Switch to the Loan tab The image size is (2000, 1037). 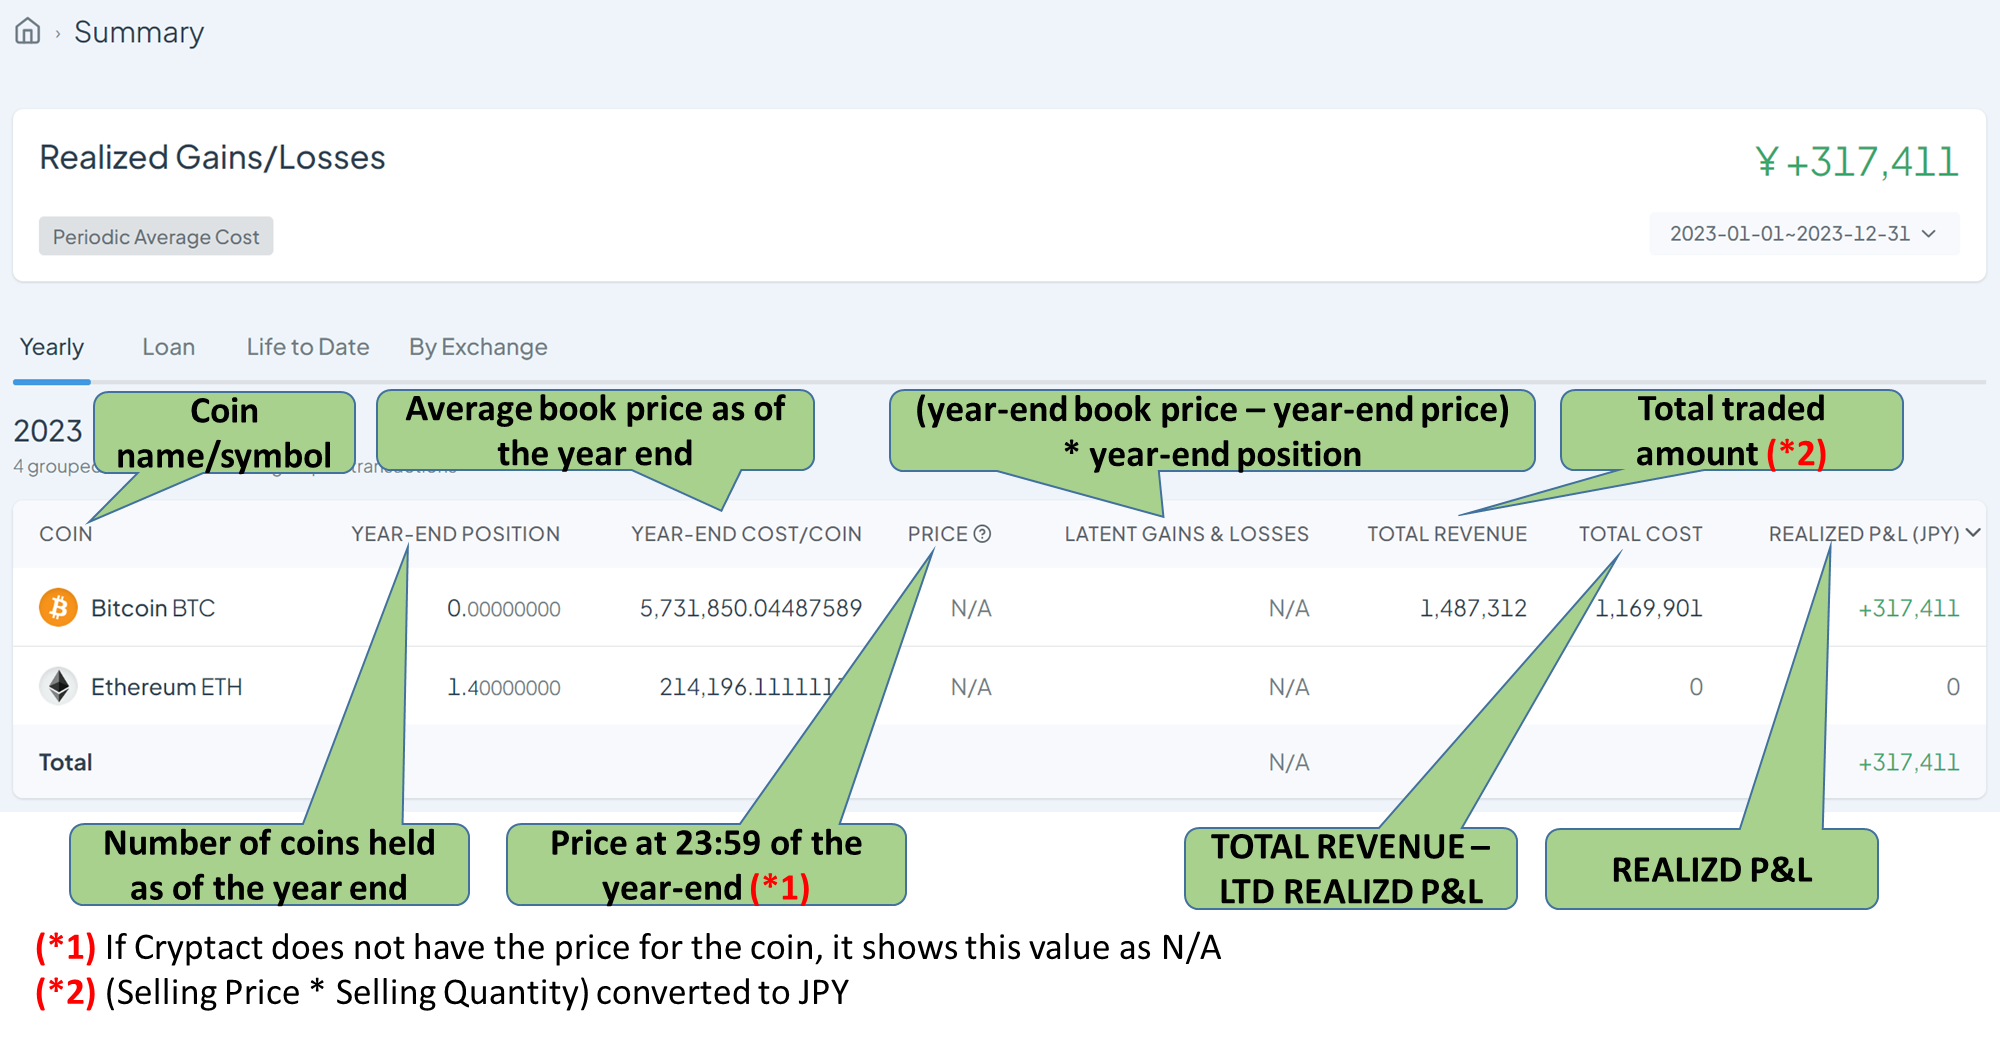tap(168, 347)
